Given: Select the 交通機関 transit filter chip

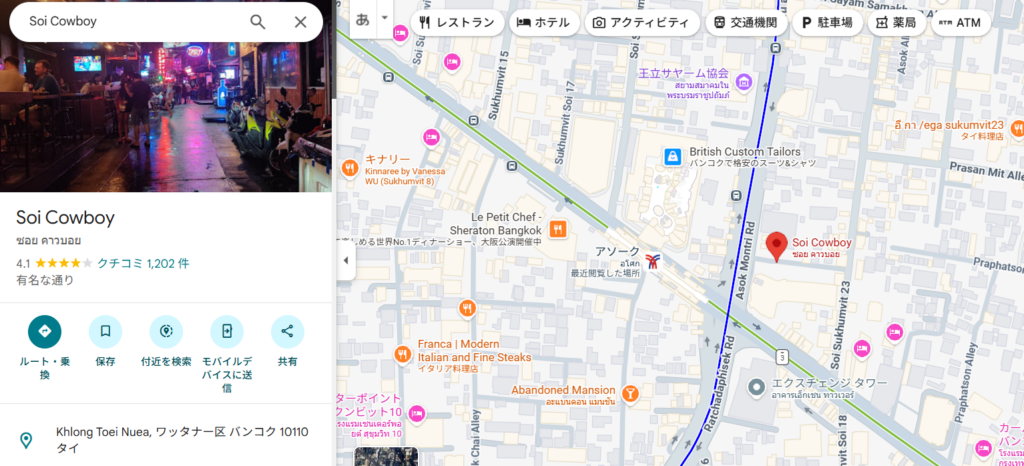Looking at the screenshot, I should [x=746, y=23].
